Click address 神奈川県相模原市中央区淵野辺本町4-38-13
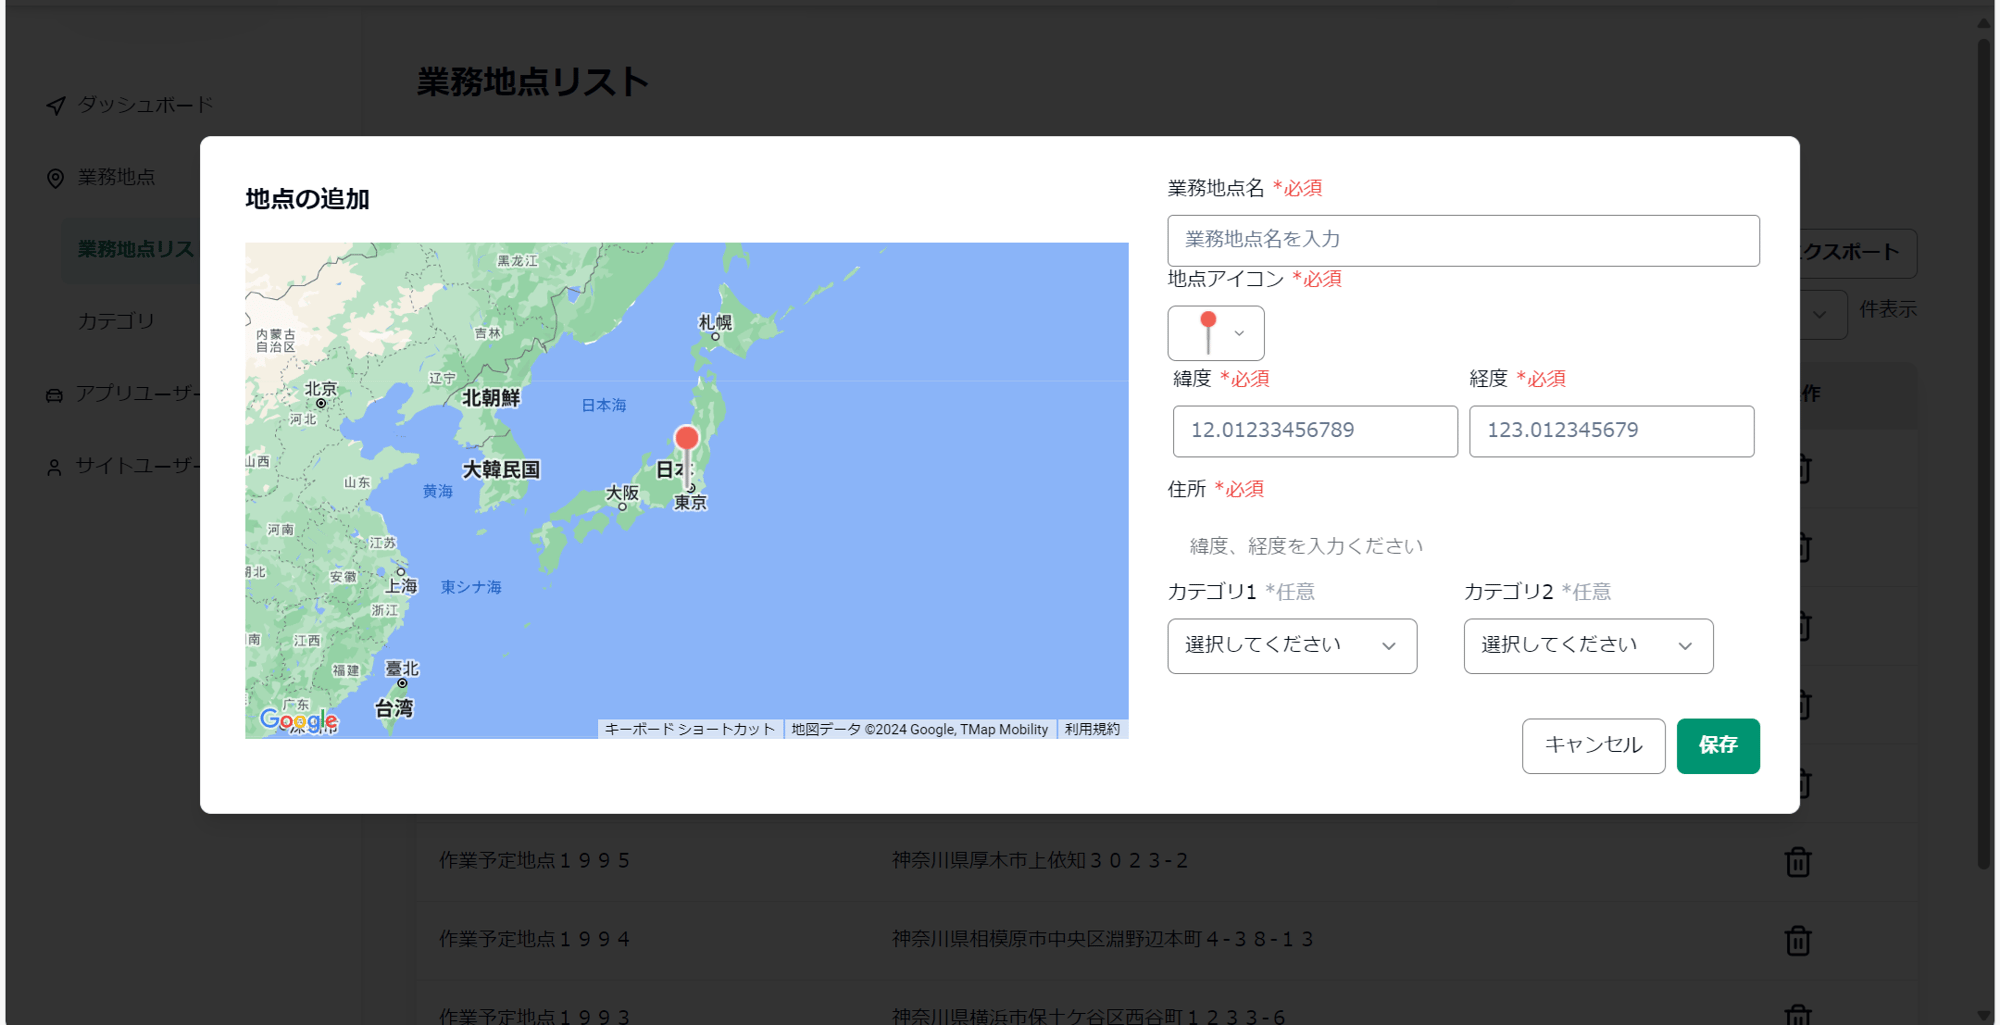The height and width of the screenshot is (1025, 2000). pyautogui.click(x=1103, y=939)
